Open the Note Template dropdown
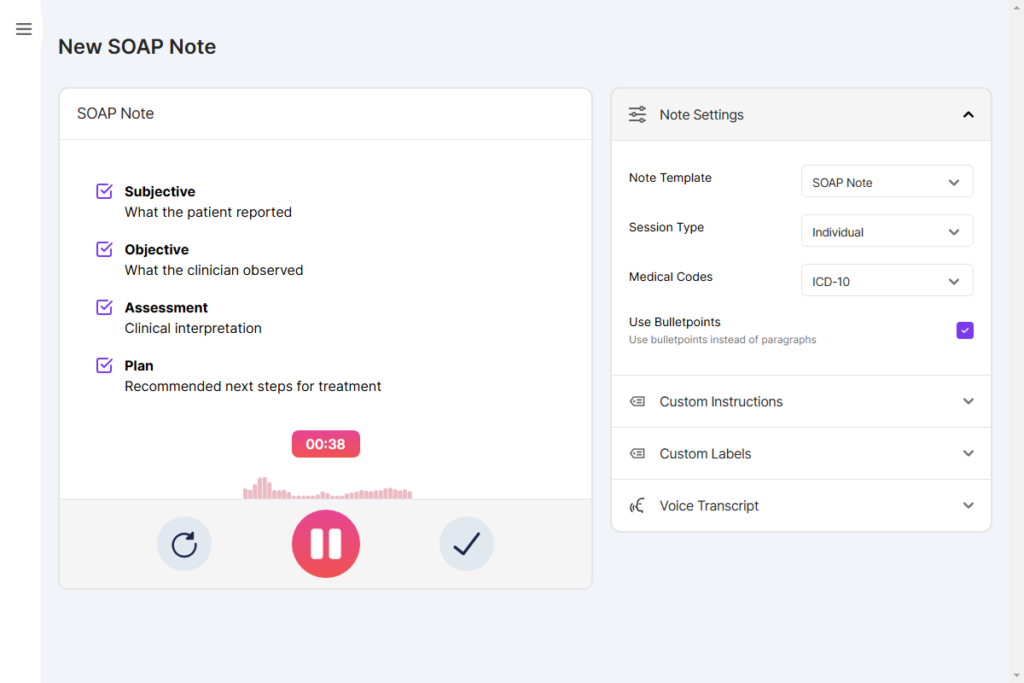This screenshot has height=683, width=1024. coord(886,181)
